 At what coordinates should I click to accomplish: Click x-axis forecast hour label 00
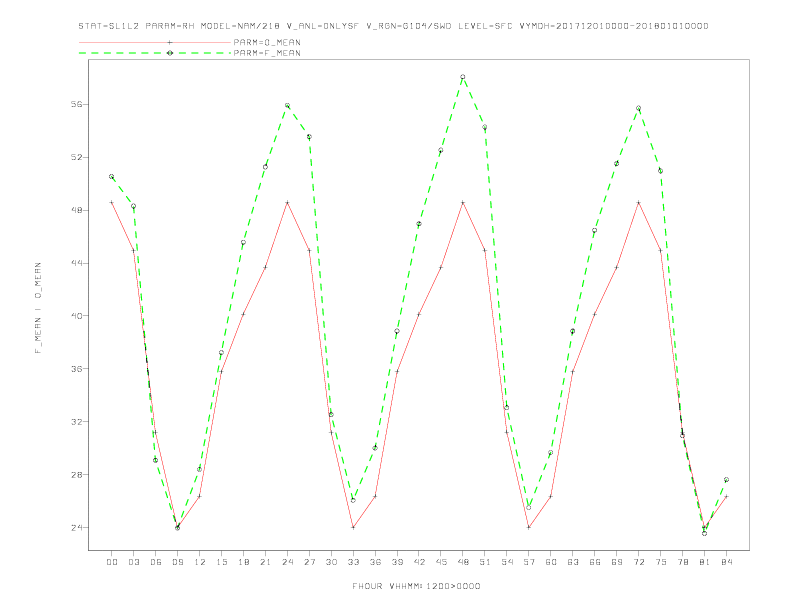click(112, 562)
